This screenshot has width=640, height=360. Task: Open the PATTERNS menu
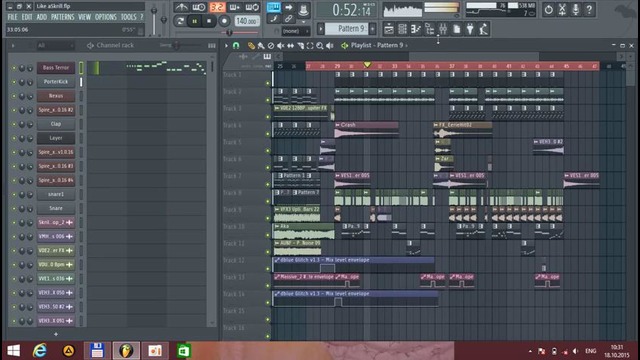pos(62,17)
